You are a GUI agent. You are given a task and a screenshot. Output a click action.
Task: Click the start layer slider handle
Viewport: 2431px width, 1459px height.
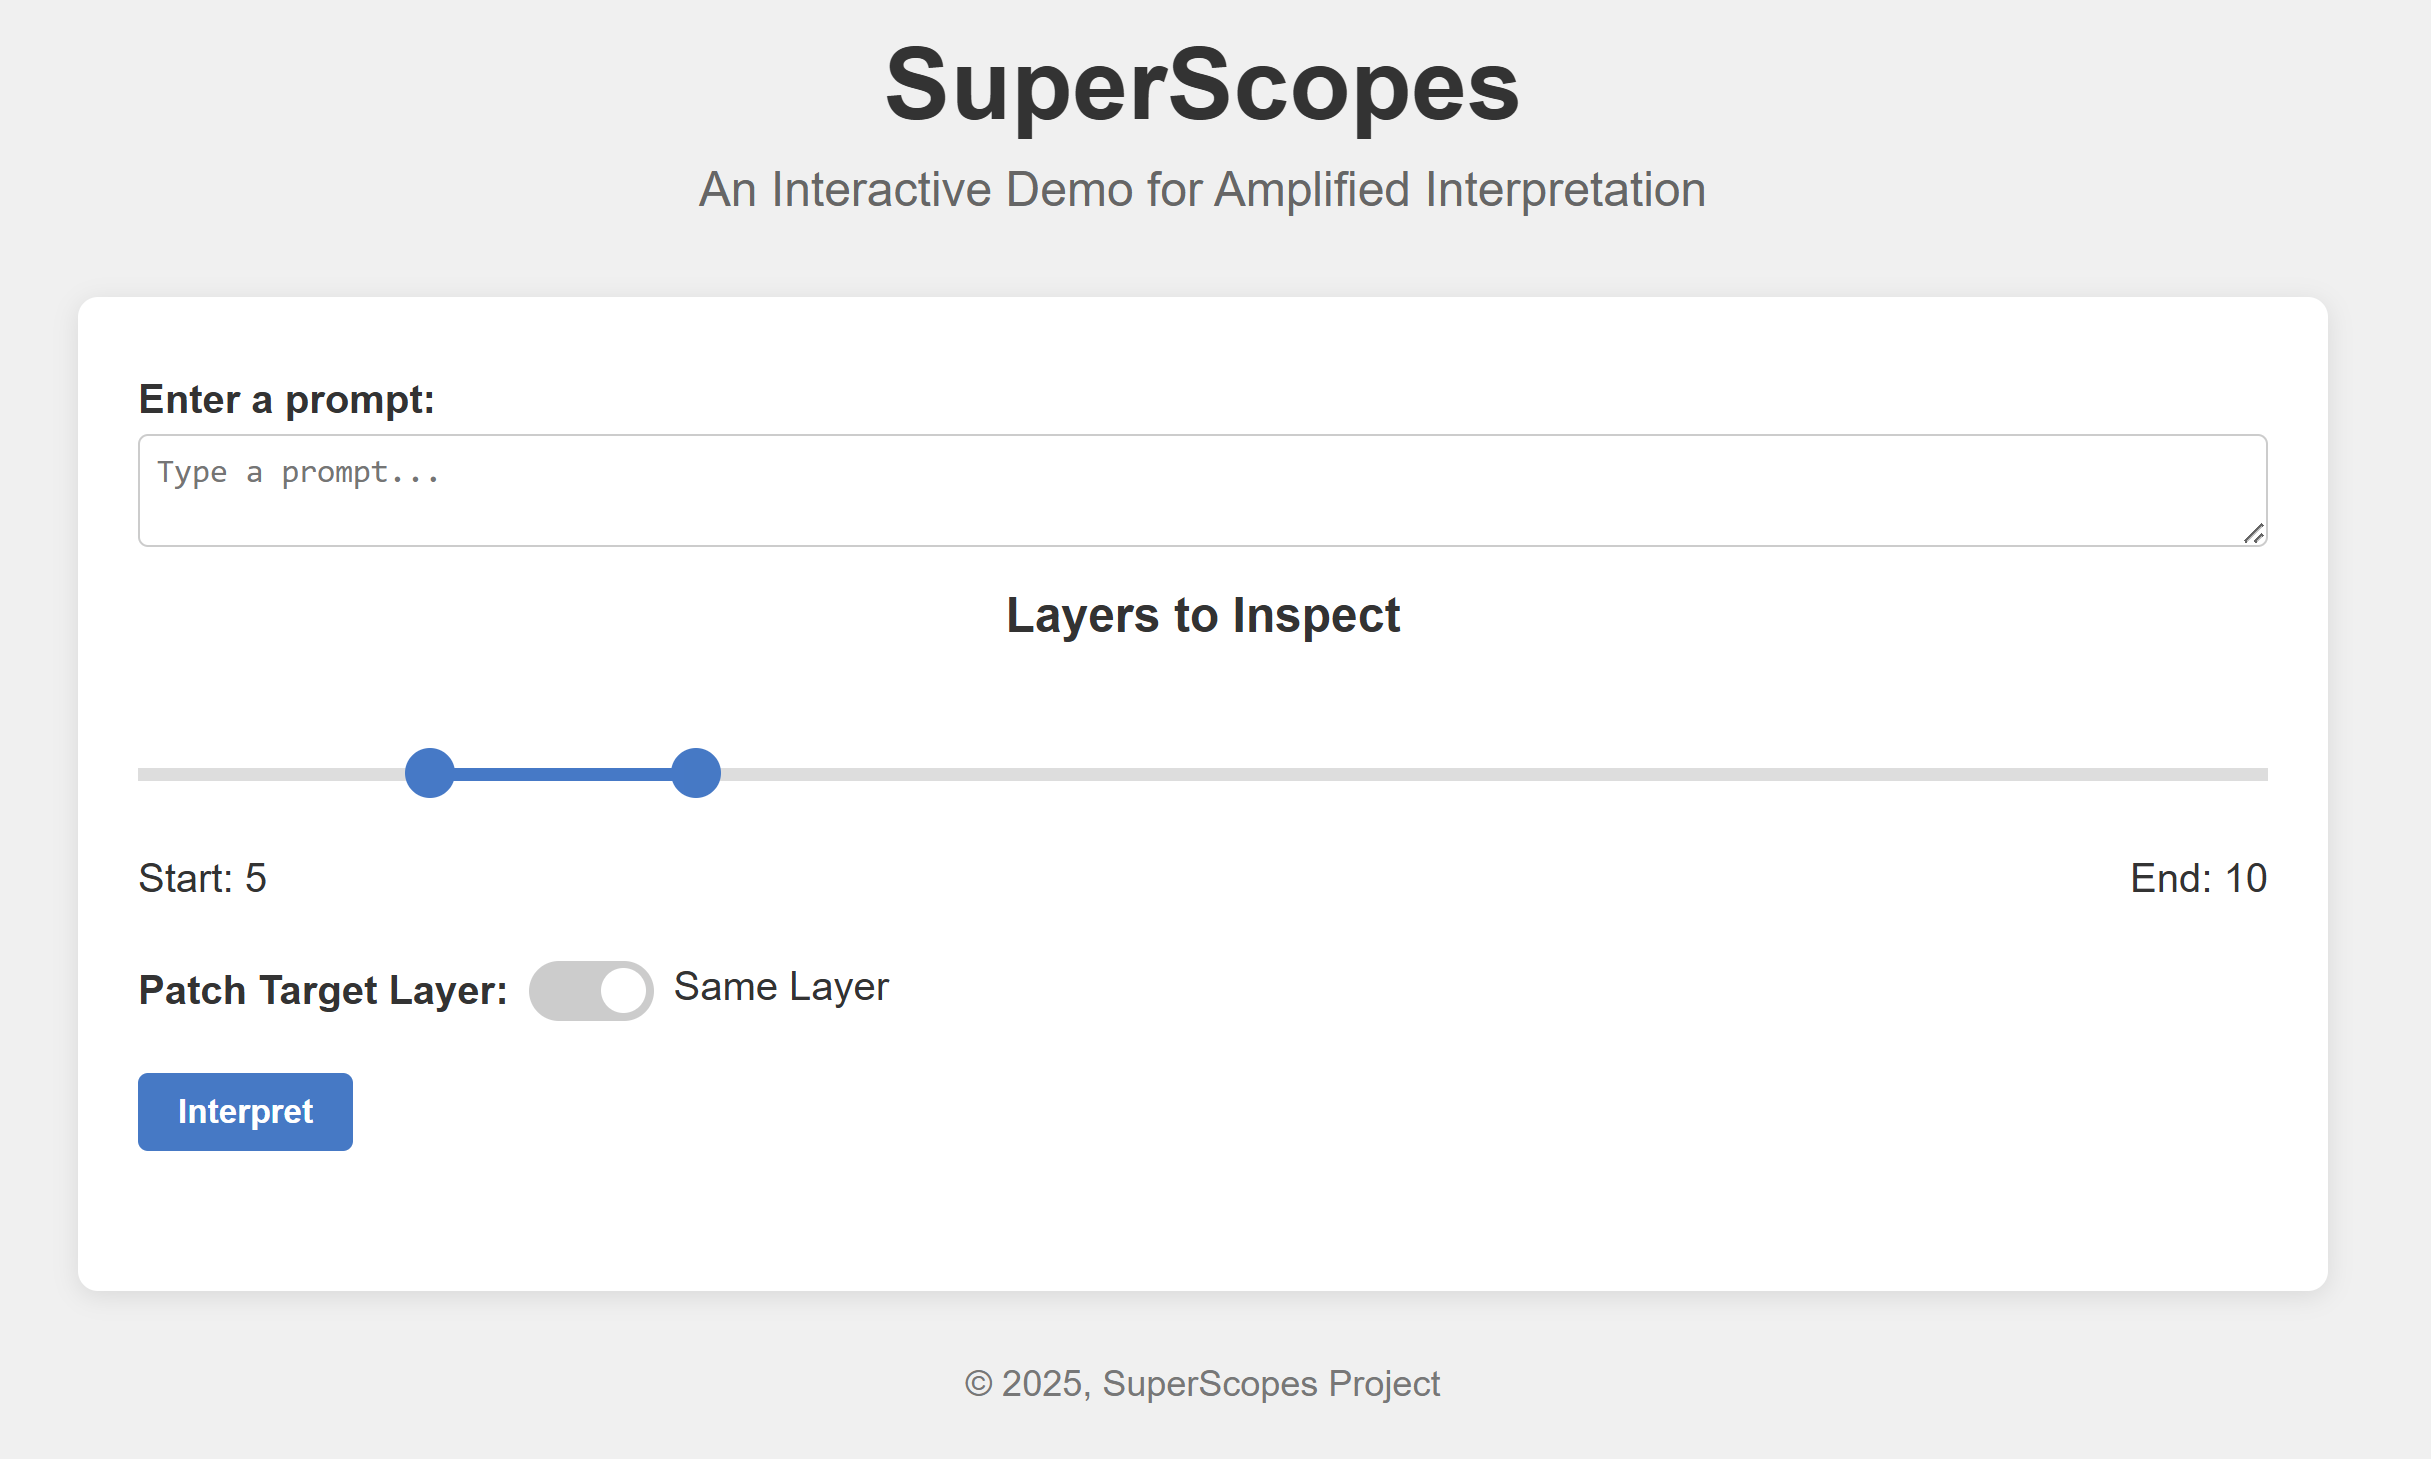(x=430, y=773)
